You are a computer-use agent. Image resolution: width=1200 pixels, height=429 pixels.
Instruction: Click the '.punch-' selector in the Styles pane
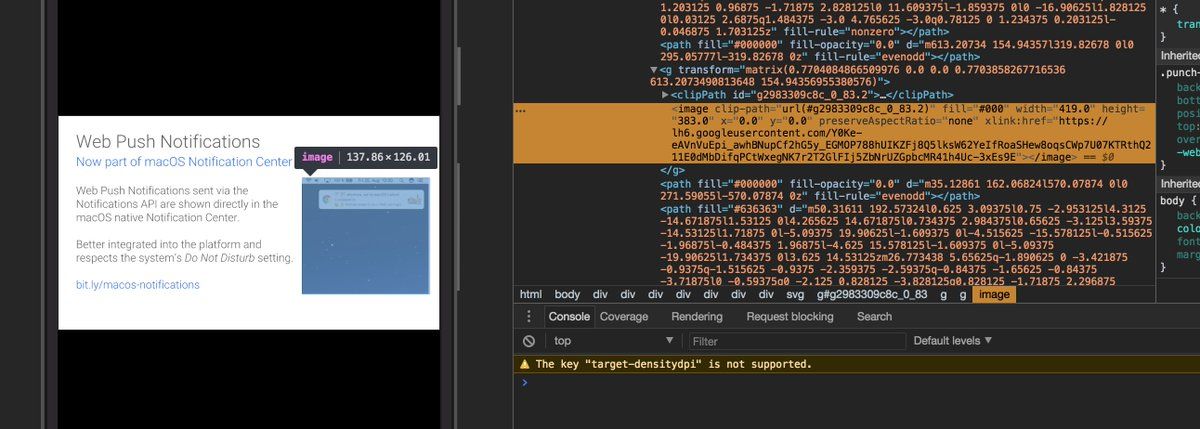(x=1180, y=73)
